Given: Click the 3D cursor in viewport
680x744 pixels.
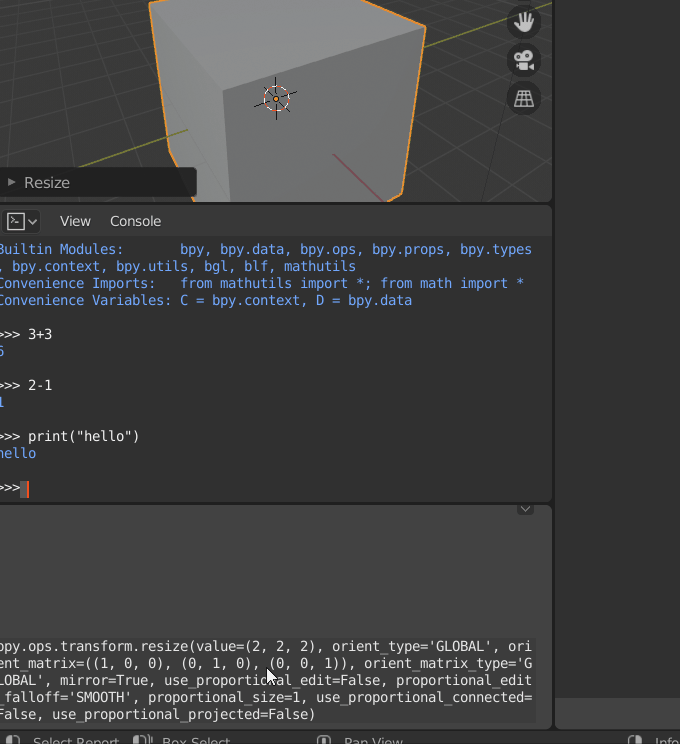Looking at the screenshot, I should (276, 99).
